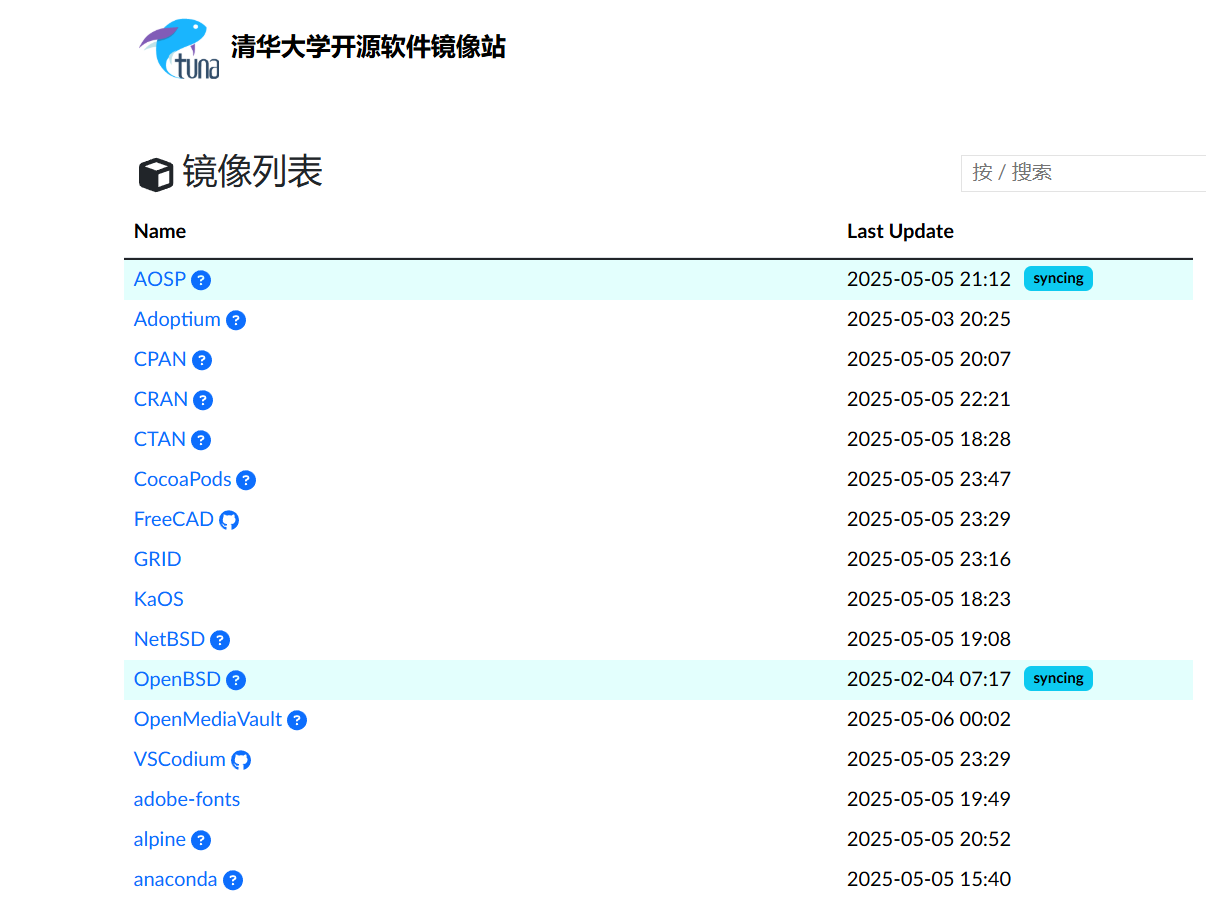
Task: Select the adobe-fonts date 2025-05-05 19:49
Action: tap(929, 799)
